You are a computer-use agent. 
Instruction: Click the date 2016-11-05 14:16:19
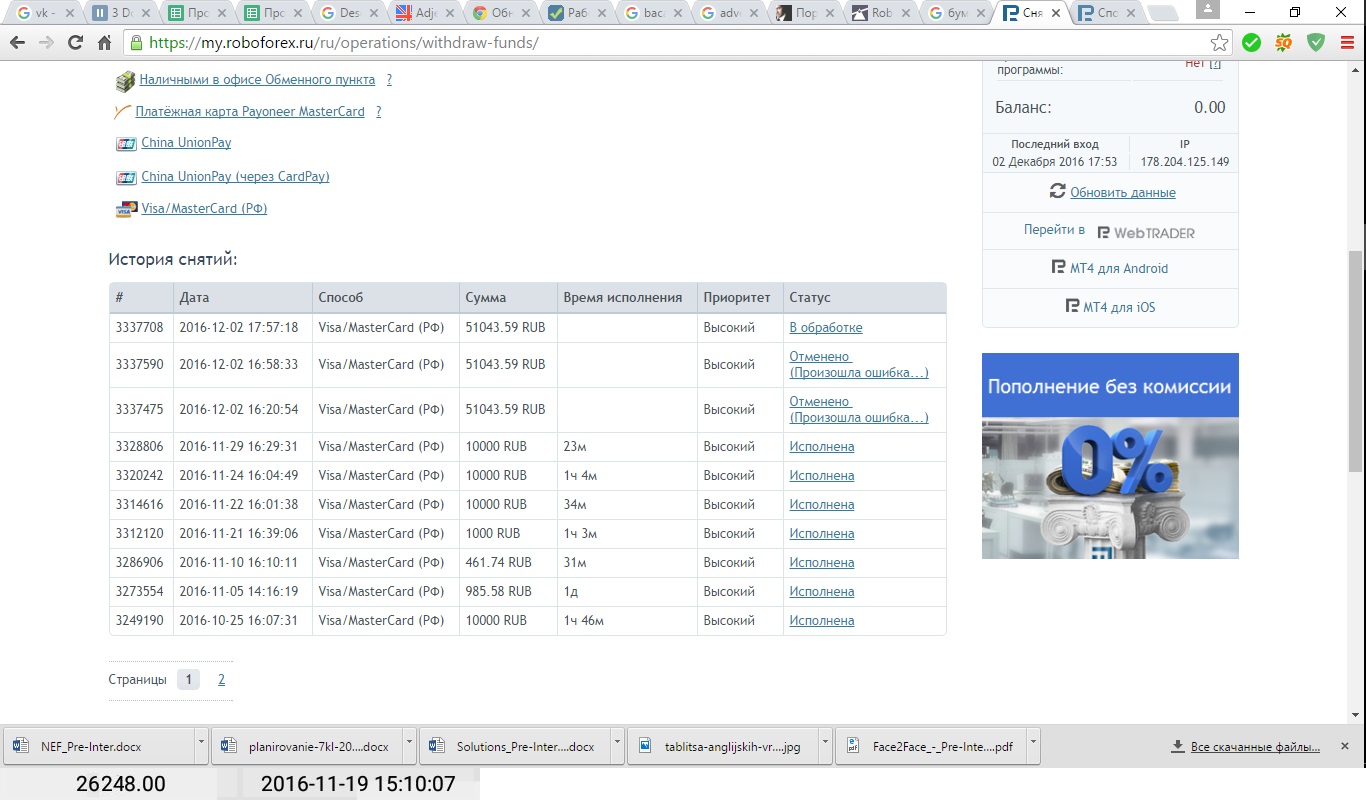tap(238, 592)
